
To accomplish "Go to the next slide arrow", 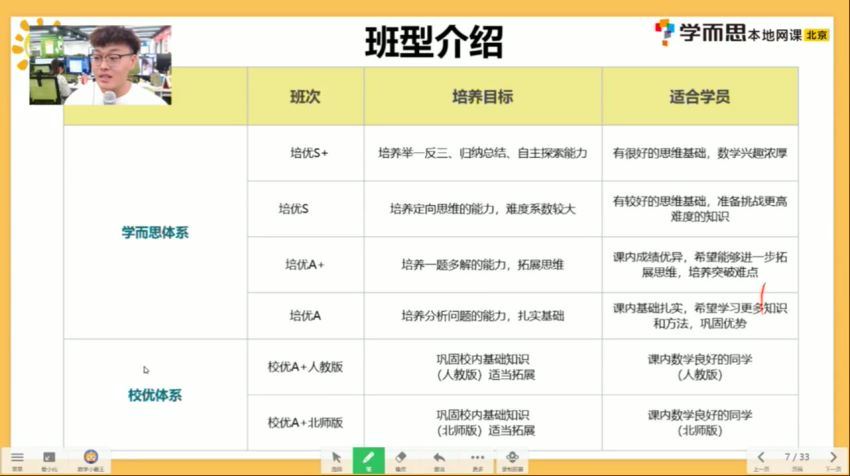I will click(x=833, y=457).
